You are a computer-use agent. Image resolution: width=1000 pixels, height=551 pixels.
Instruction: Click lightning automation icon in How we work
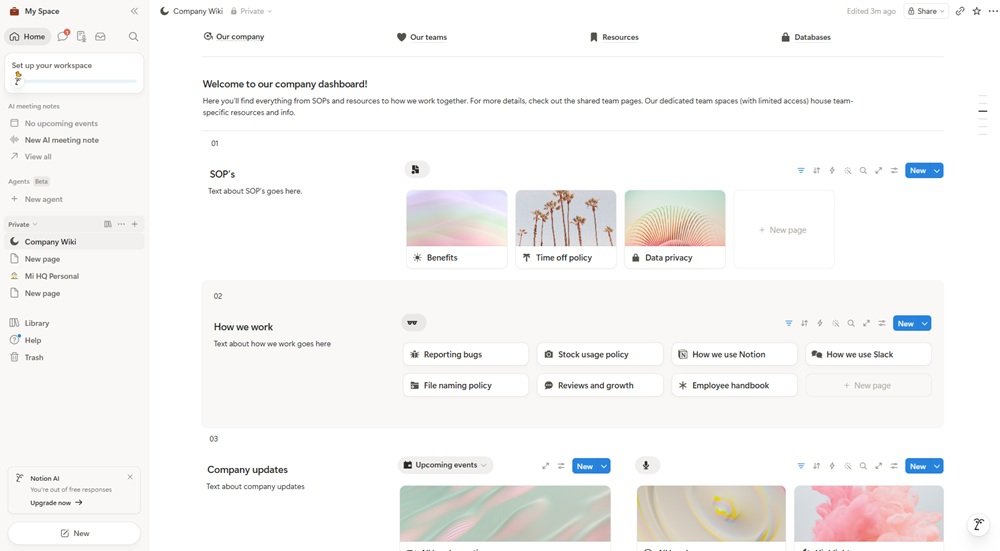tap(820, 324)
